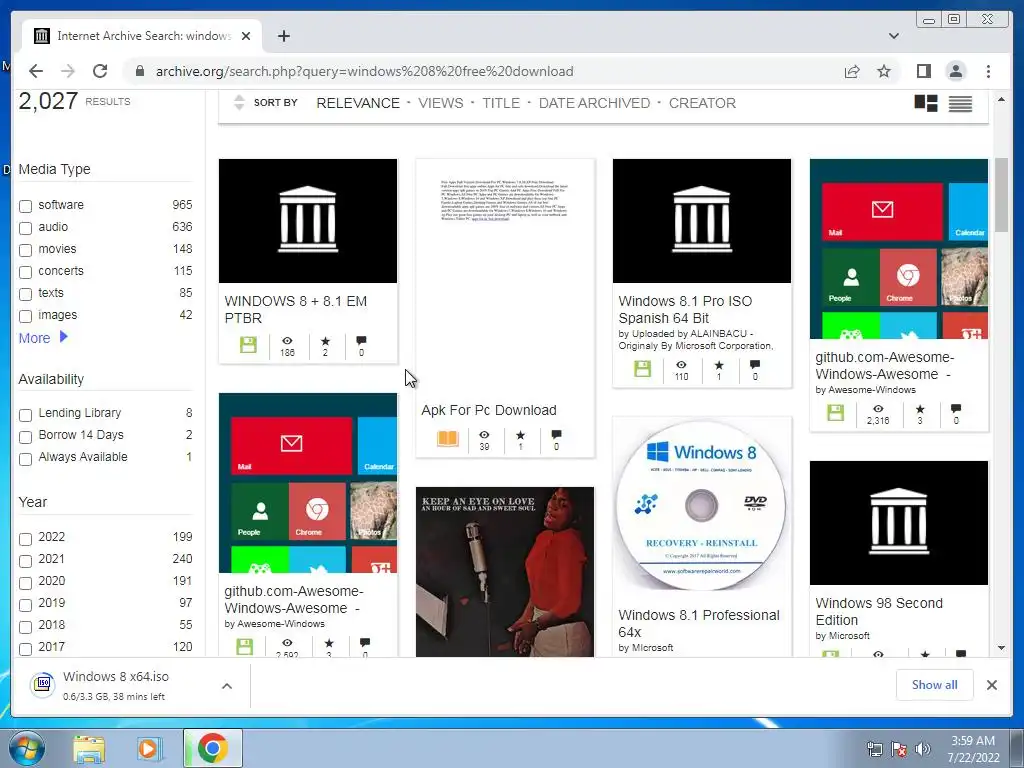Open Windows Explorer from taskbar

(89, 748)
